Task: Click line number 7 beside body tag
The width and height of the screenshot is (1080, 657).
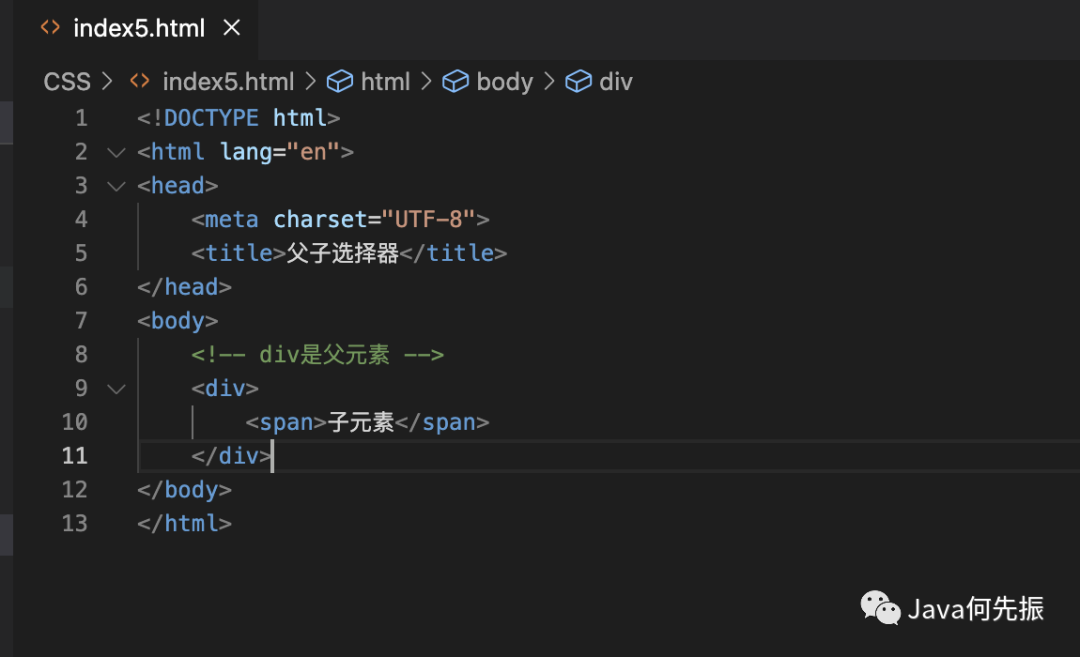Action: [81, 321]
